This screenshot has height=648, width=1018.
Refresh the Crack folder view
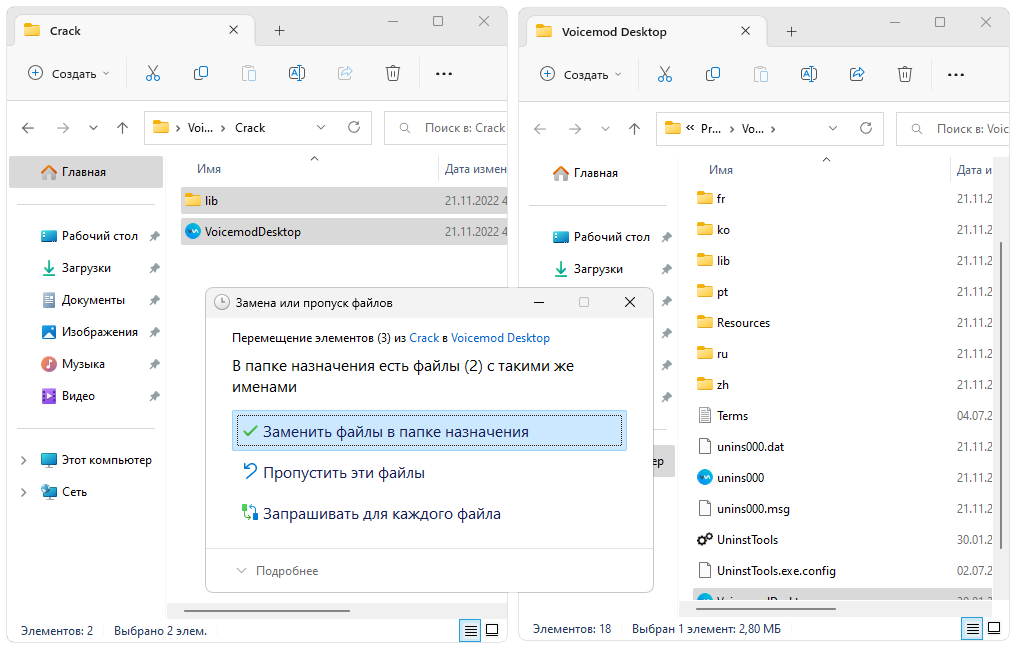point(354,127)
